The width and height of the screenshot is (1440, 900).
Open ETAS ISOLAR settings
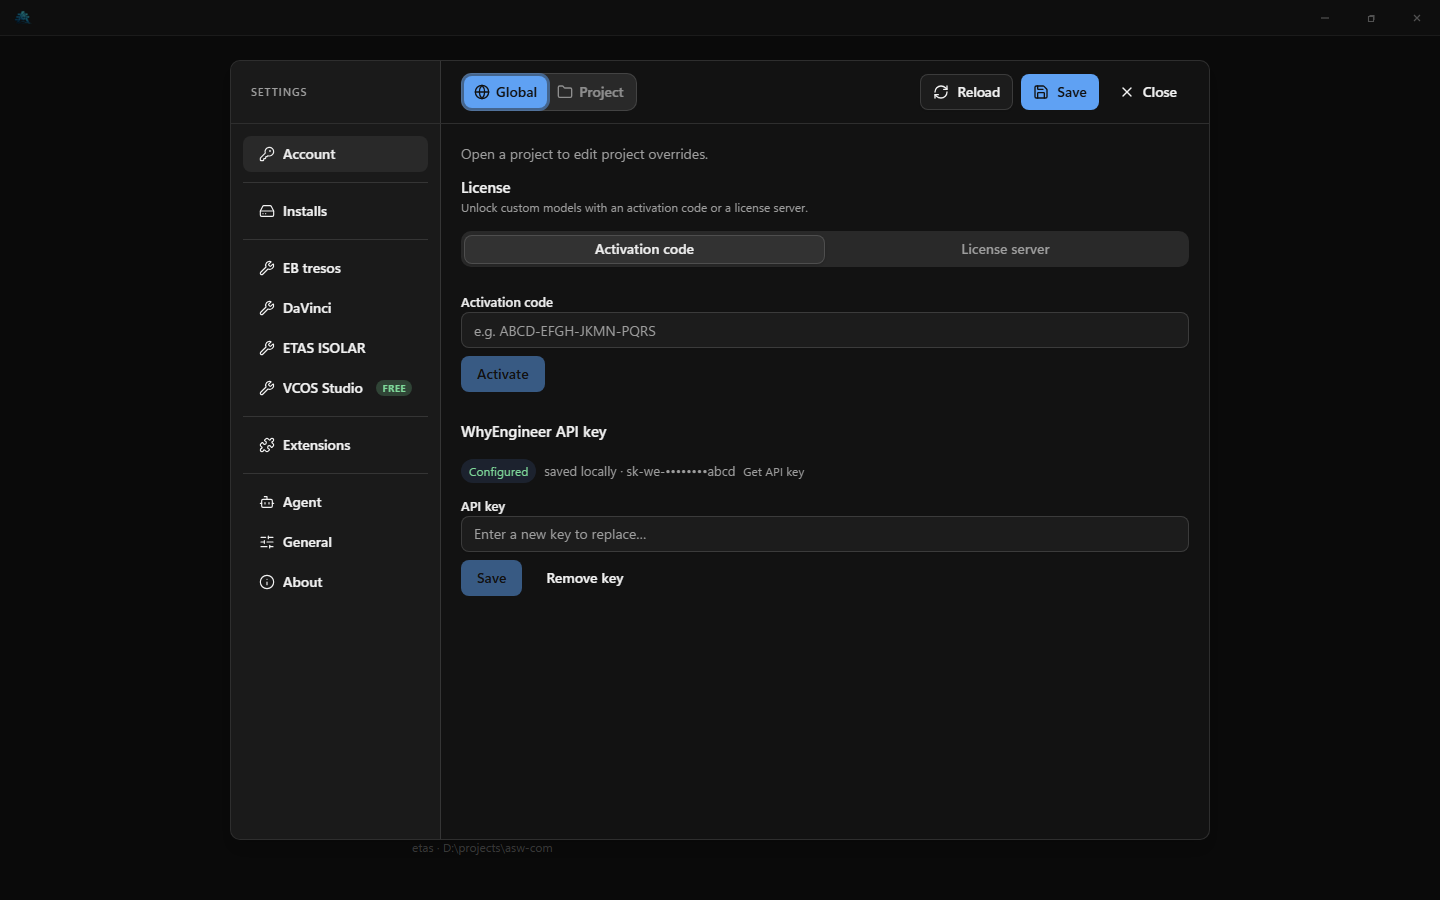pos(335,348)
